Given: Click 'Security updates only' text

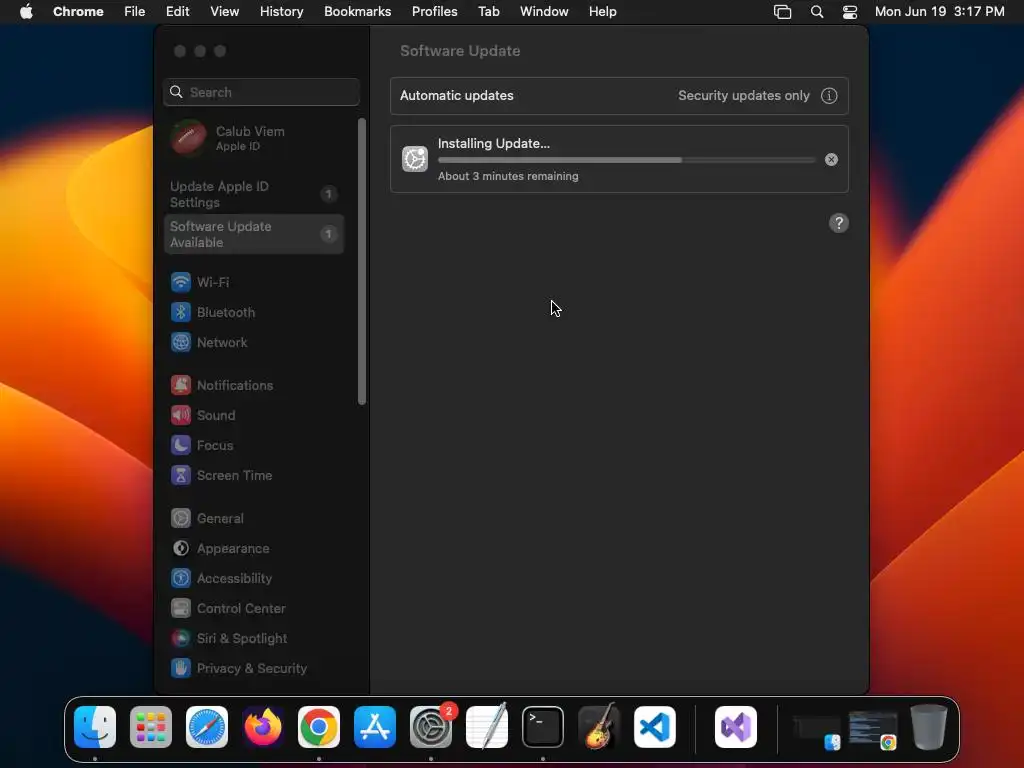Looking at the screenshot, I should coord(744,95).
